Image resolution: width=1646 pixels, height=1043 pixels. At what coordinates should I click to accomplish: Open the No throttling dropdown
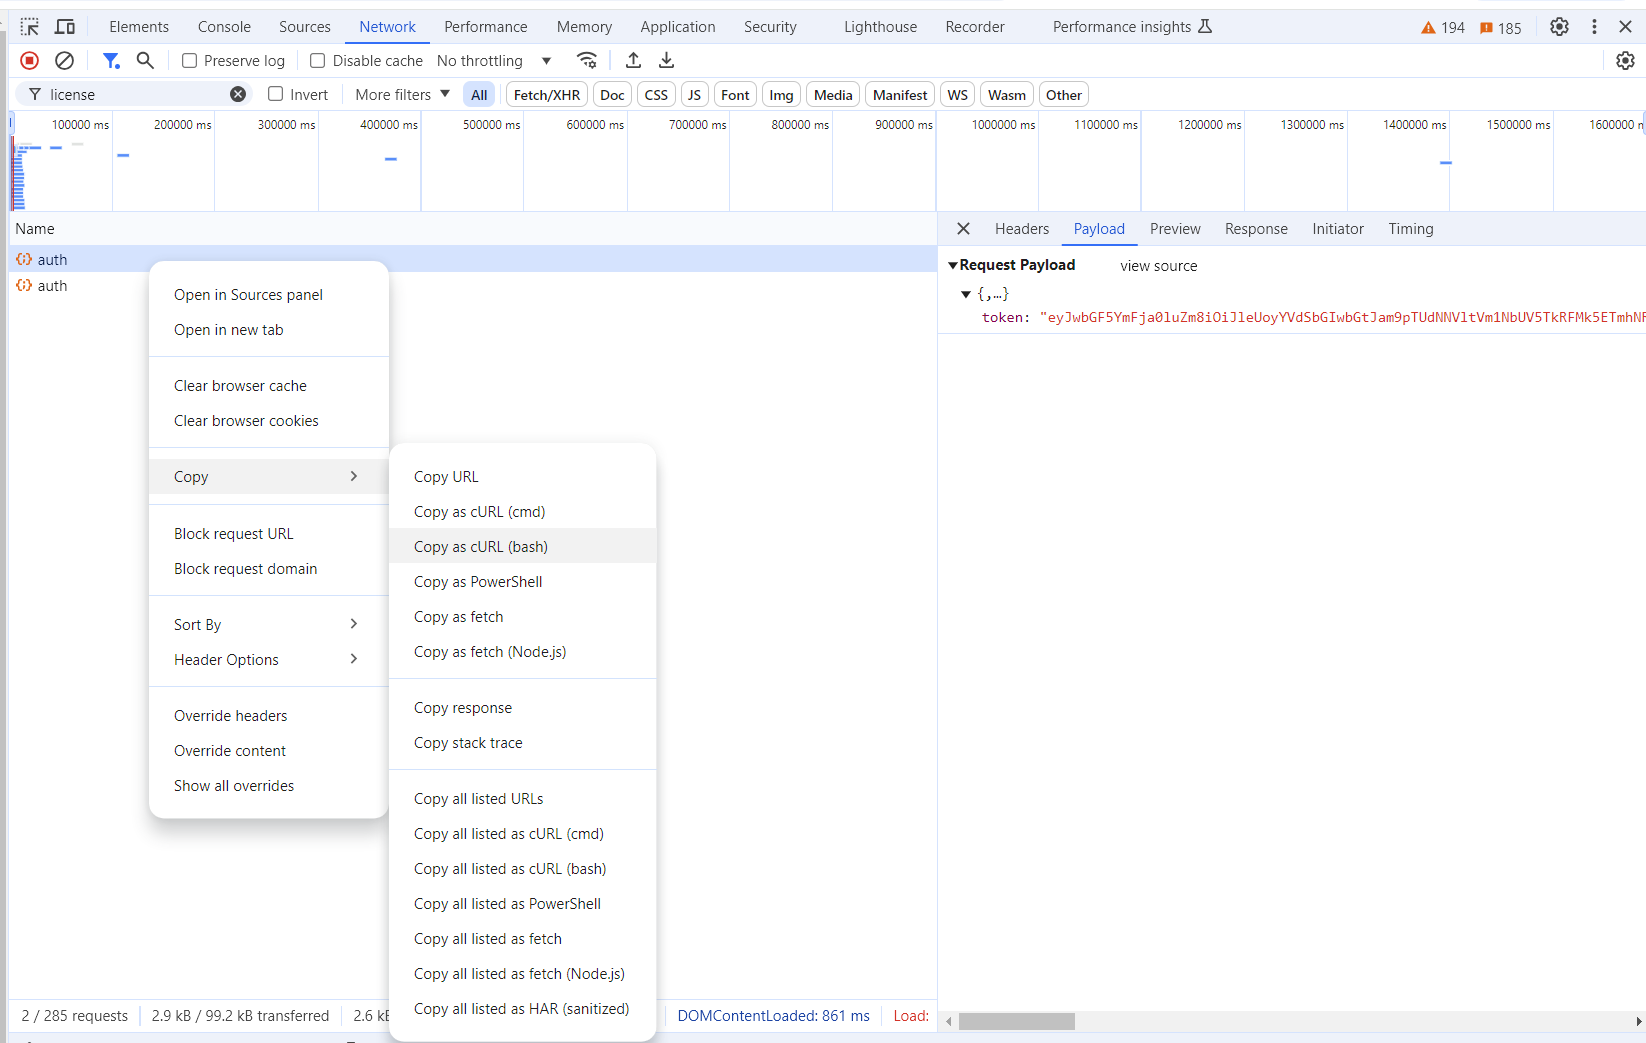(x=493, y=61)
